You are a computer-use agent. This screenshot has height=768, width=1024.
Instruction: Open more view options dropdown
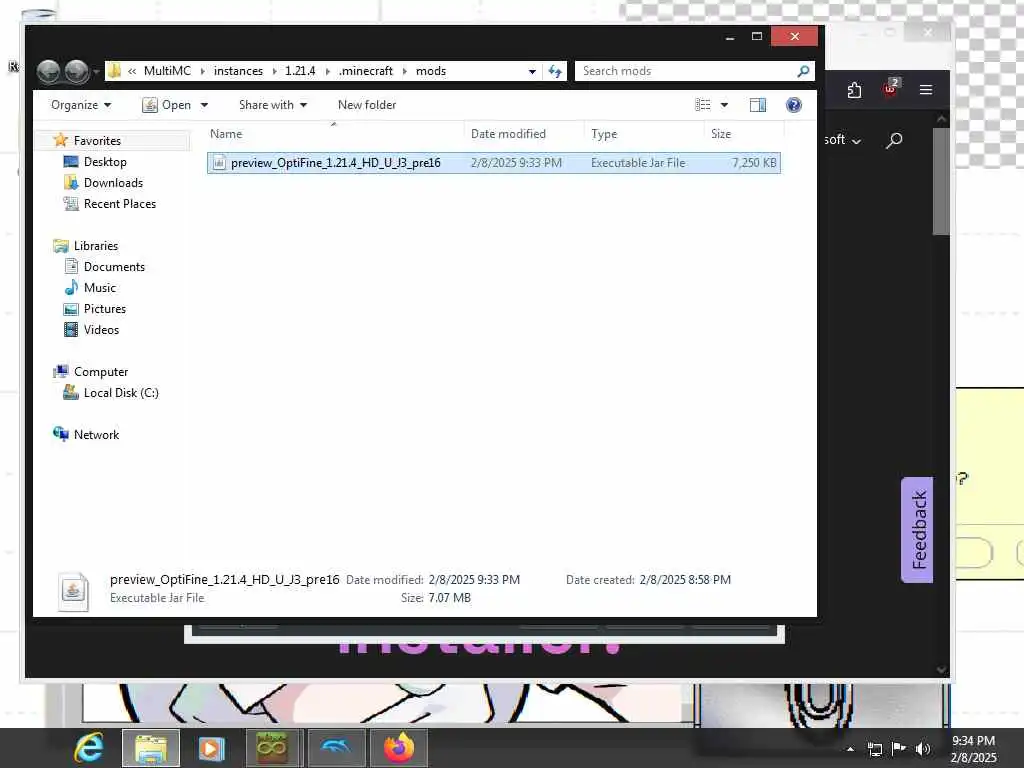(724, 105)
